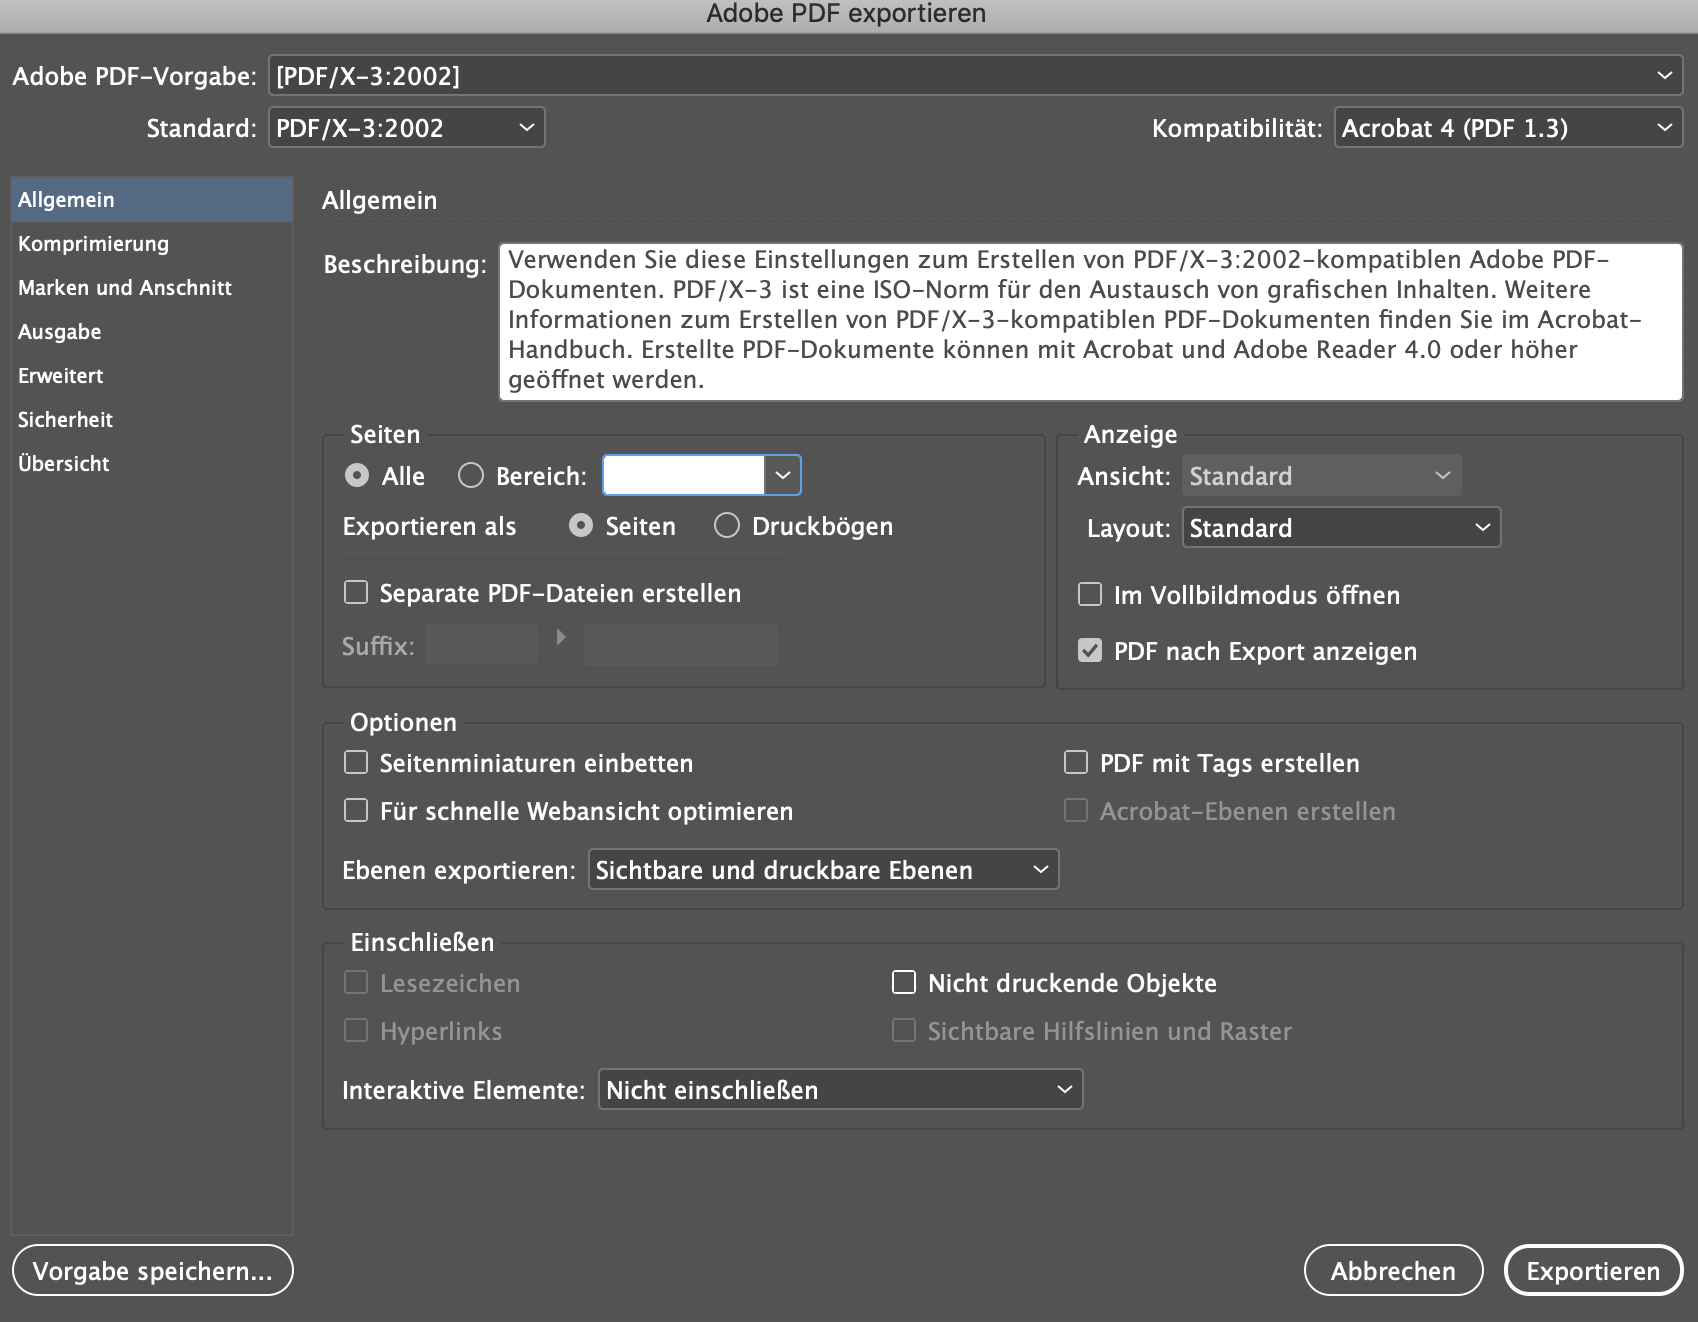Viewport: 1698px width, 1322px height.
Task: Open the Standard PDF/X-3:2002 dropdown
Action: pos(406,128)
